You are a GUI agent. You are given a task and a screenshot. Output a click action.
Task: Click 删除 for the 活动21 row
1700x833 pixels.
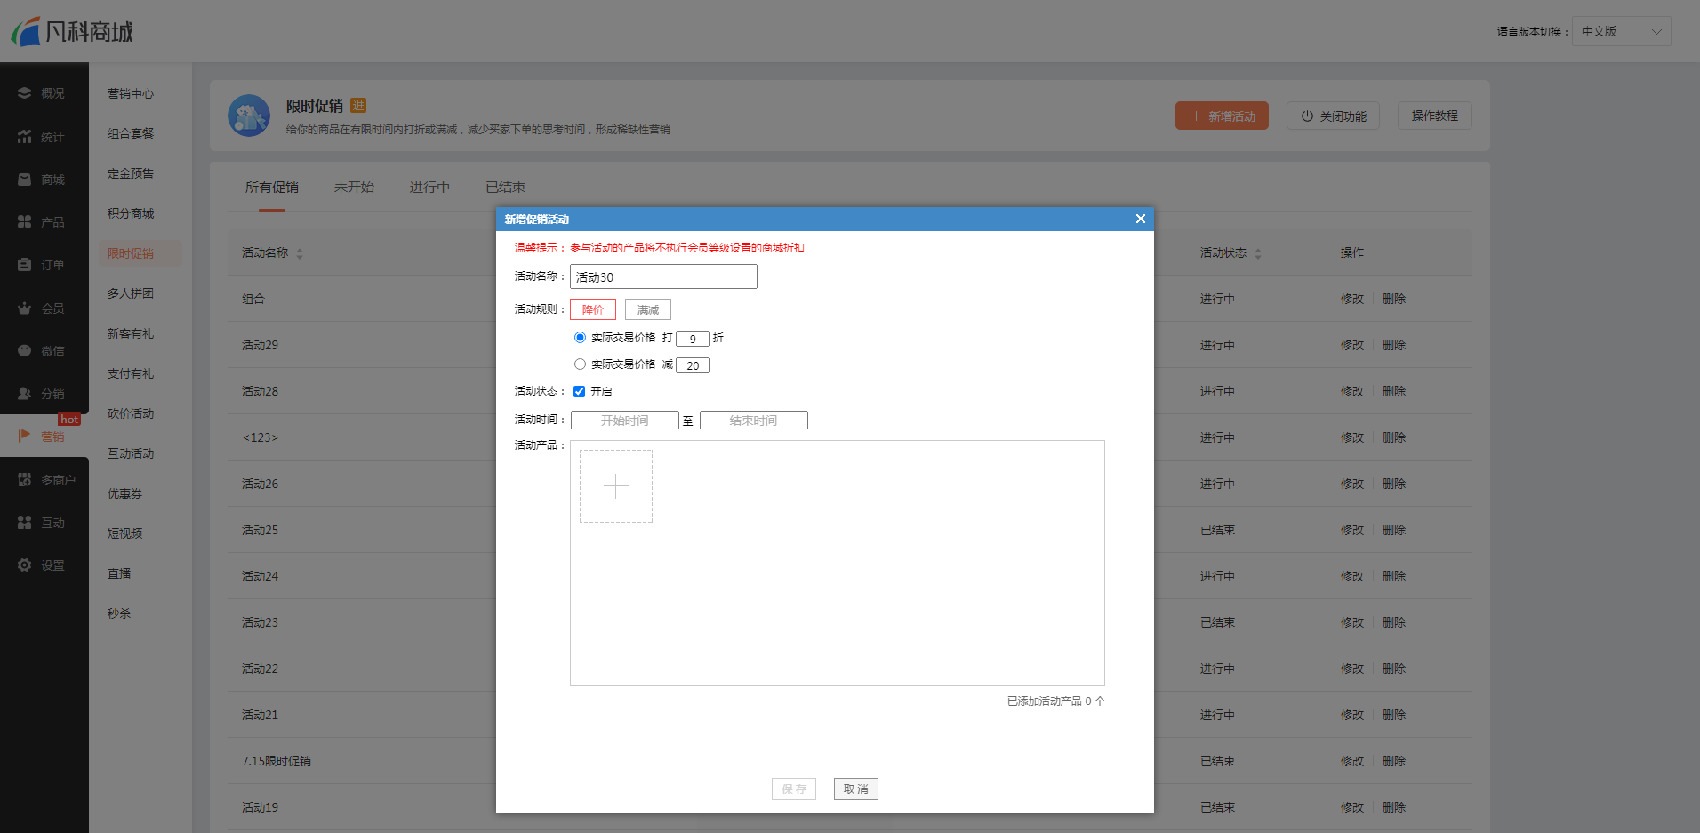tap(1394, 715)
